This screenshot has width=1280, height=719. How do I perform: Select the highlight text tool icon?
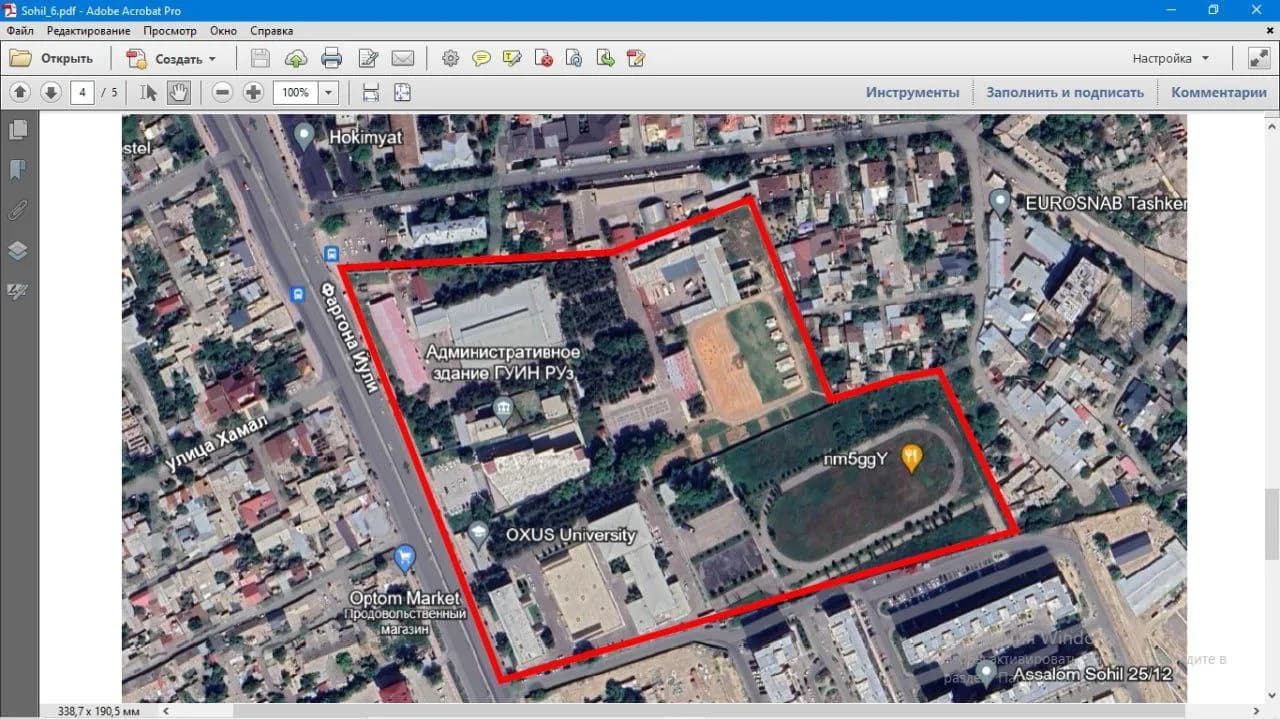tap(512, 58)
